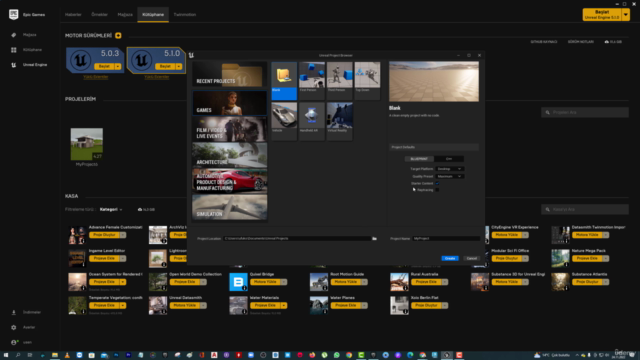The height and width of the screenshot is (360, 640).
Task: Create project for Xoio Berlin Flat
Action: point(426,305)
